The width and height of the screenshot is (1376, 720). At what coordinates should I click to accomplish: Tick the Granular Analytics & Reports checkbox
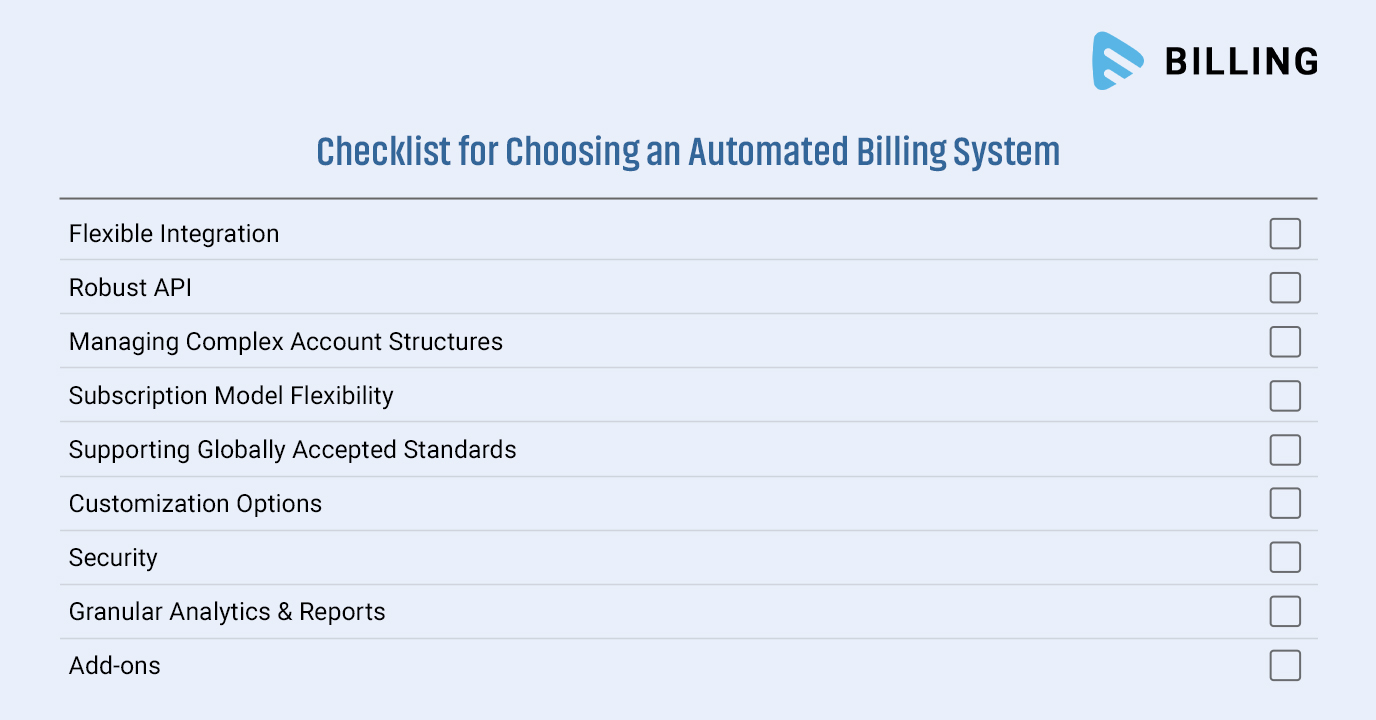coord(1285,611)
